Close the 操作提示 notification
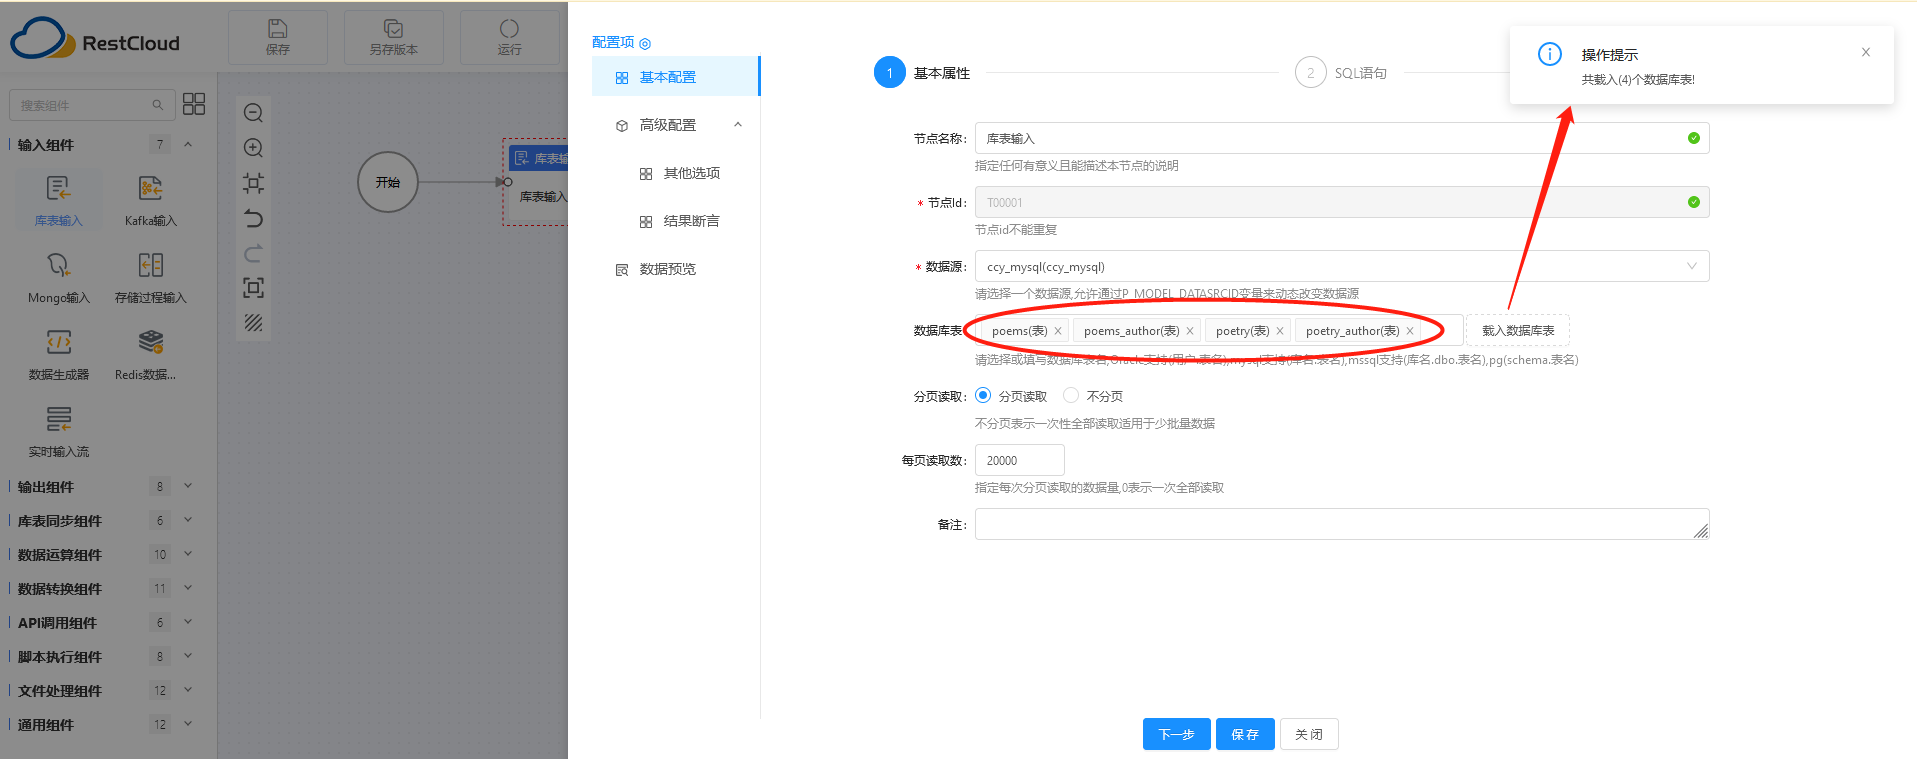This screenshot has width=1917, height=759. click(1865, 52)
